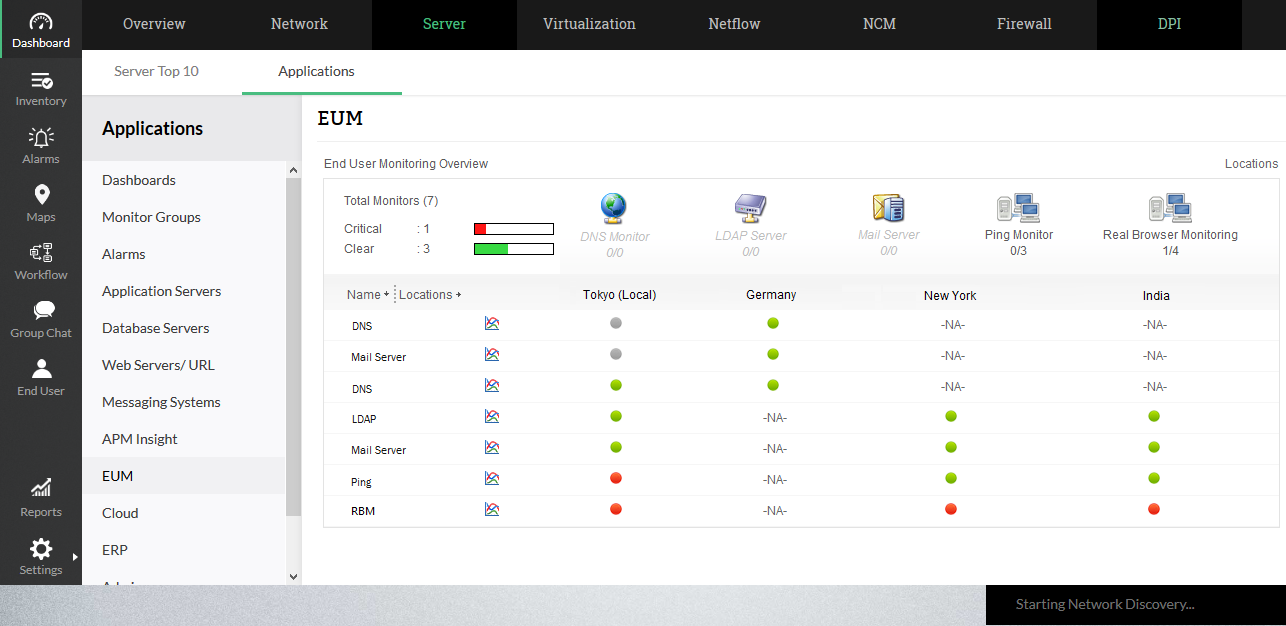Viewport: 1286px width, 626px height.
Task: Open the Group Chat icon
Action: click(x=43, y=311)
